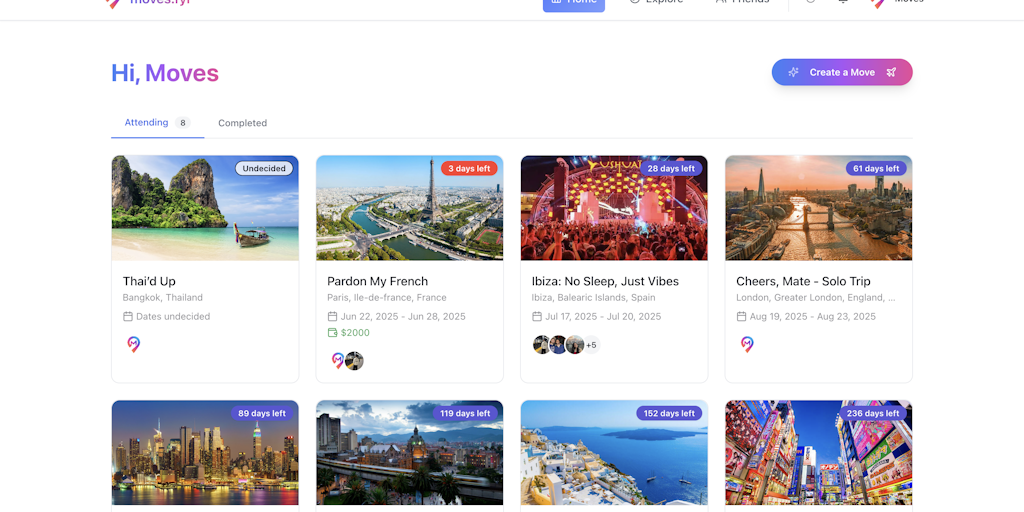Click calendar icon beside Jun 22, 2025 dates
Viewport: 1024px width, 512px height.
coord(332,316)
